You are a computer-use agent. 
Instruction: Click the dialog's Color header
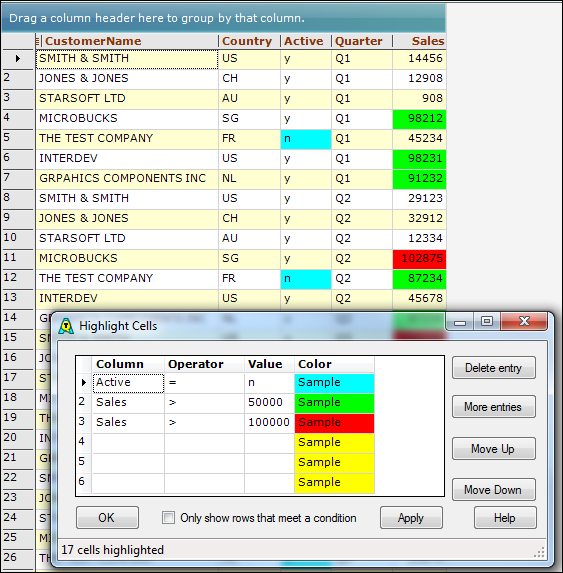click(x=334, y=364)
